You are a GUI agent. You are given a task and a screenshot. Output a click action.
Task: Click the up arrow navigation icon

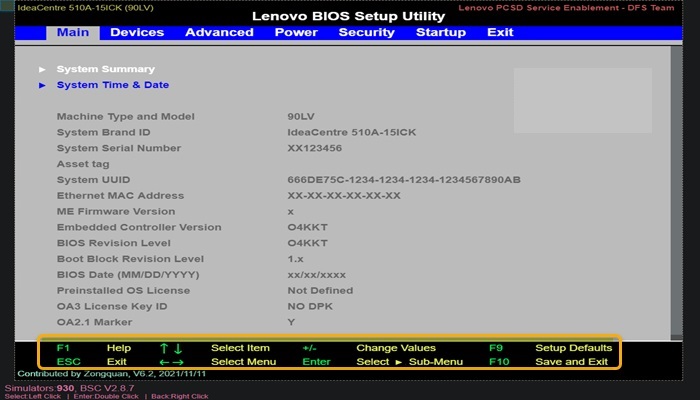(164, 348)
